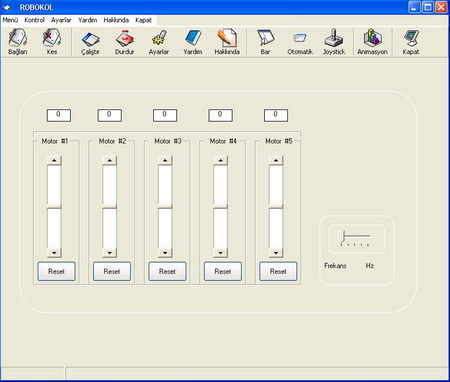
Task: Reset Motor #5
Action: 278,271
